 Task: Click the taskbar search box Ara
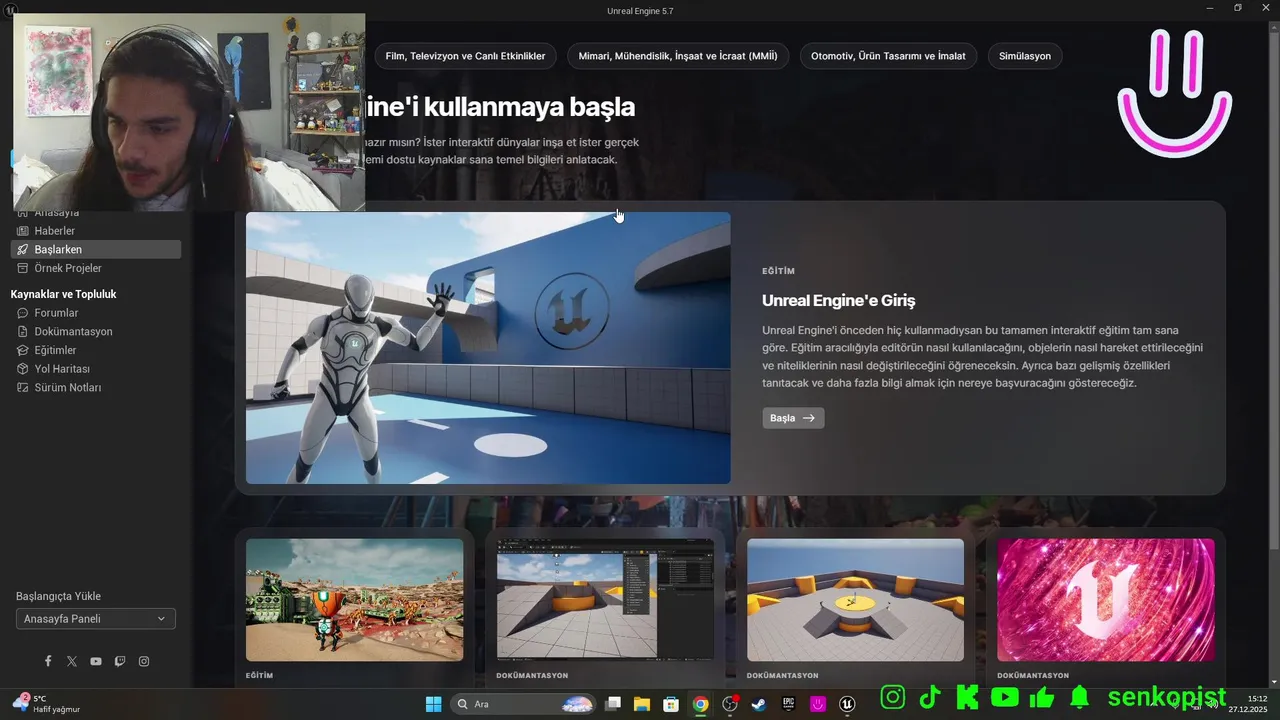[523, 704]
